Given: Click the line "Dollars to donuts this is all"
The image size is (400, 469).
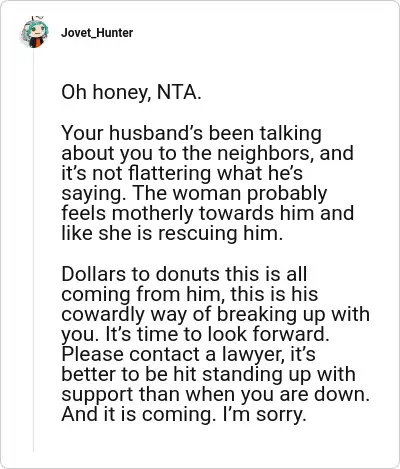Looking at the screenshot, I should (x=184, y=274).
